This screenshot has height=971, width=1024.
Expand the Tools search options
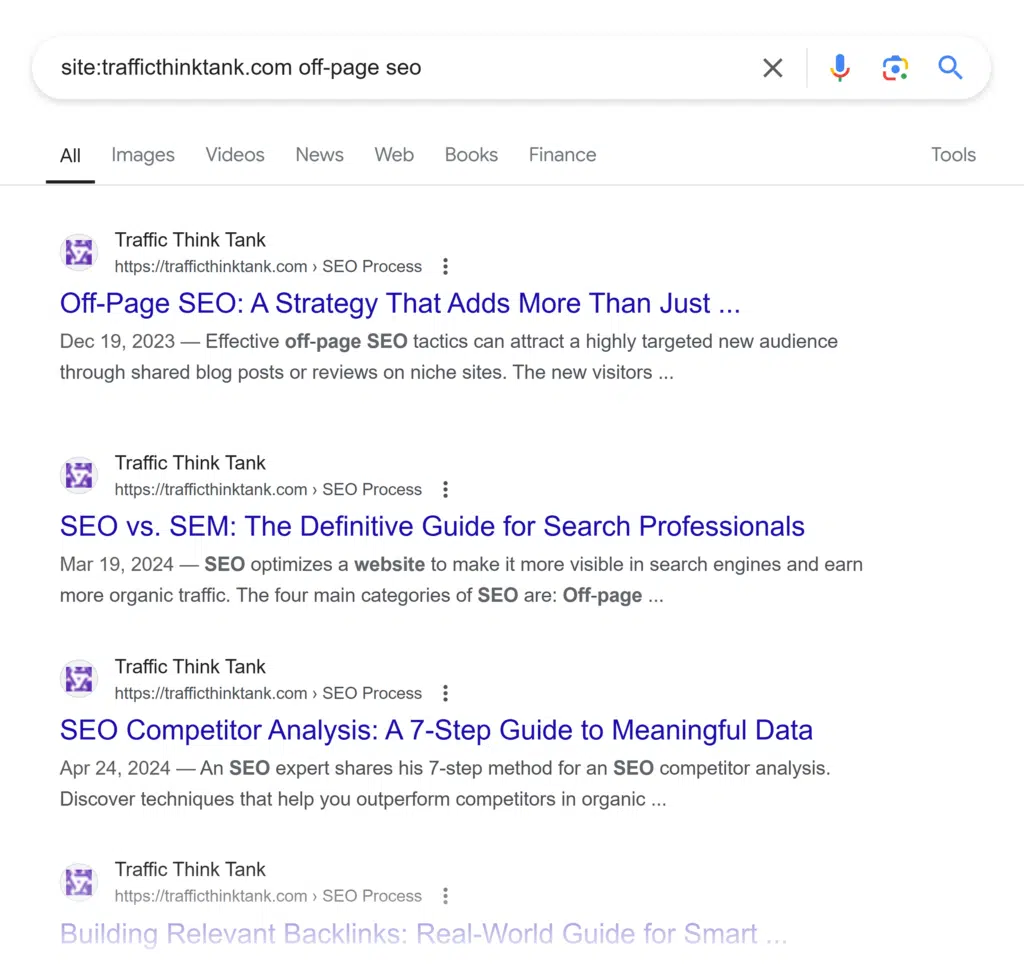(952, 155)
